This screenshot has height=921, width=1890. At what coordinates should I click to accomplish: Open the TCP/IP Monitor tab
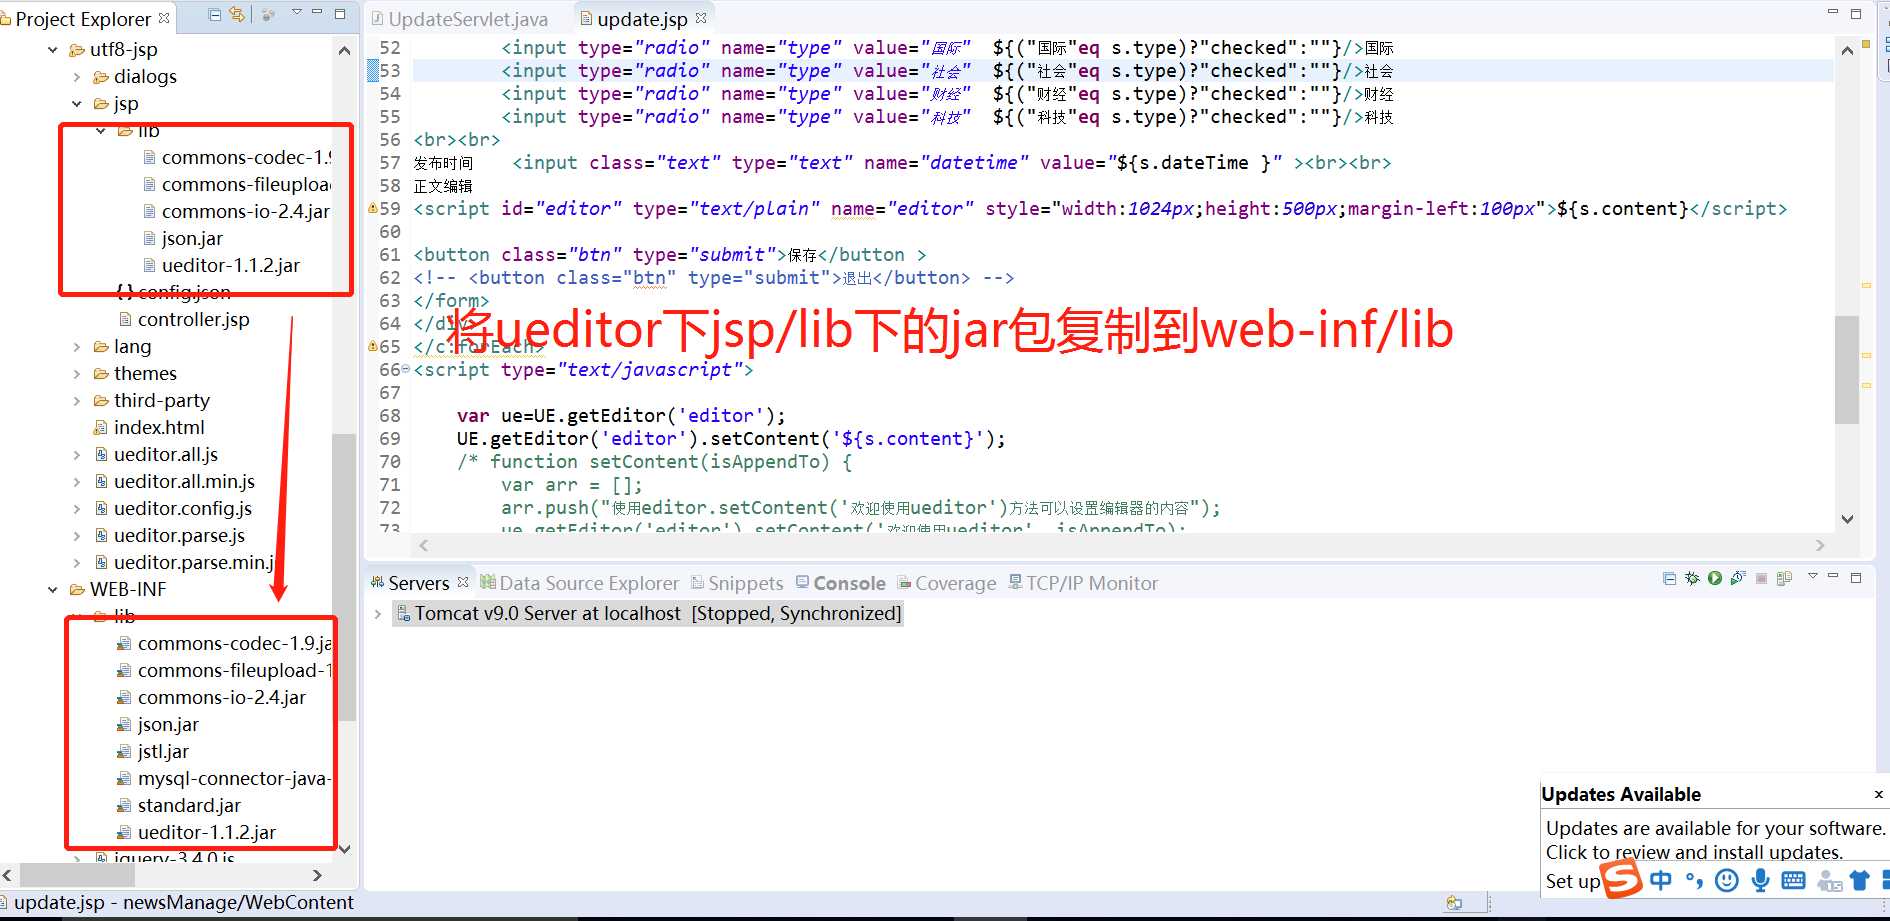(x=1083, y=583)
